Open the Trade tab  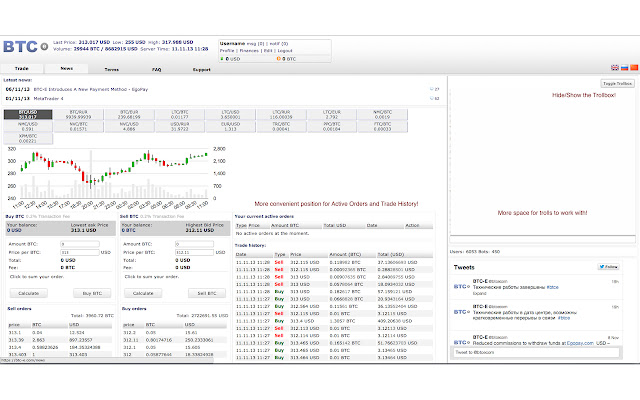coord(22,69)
